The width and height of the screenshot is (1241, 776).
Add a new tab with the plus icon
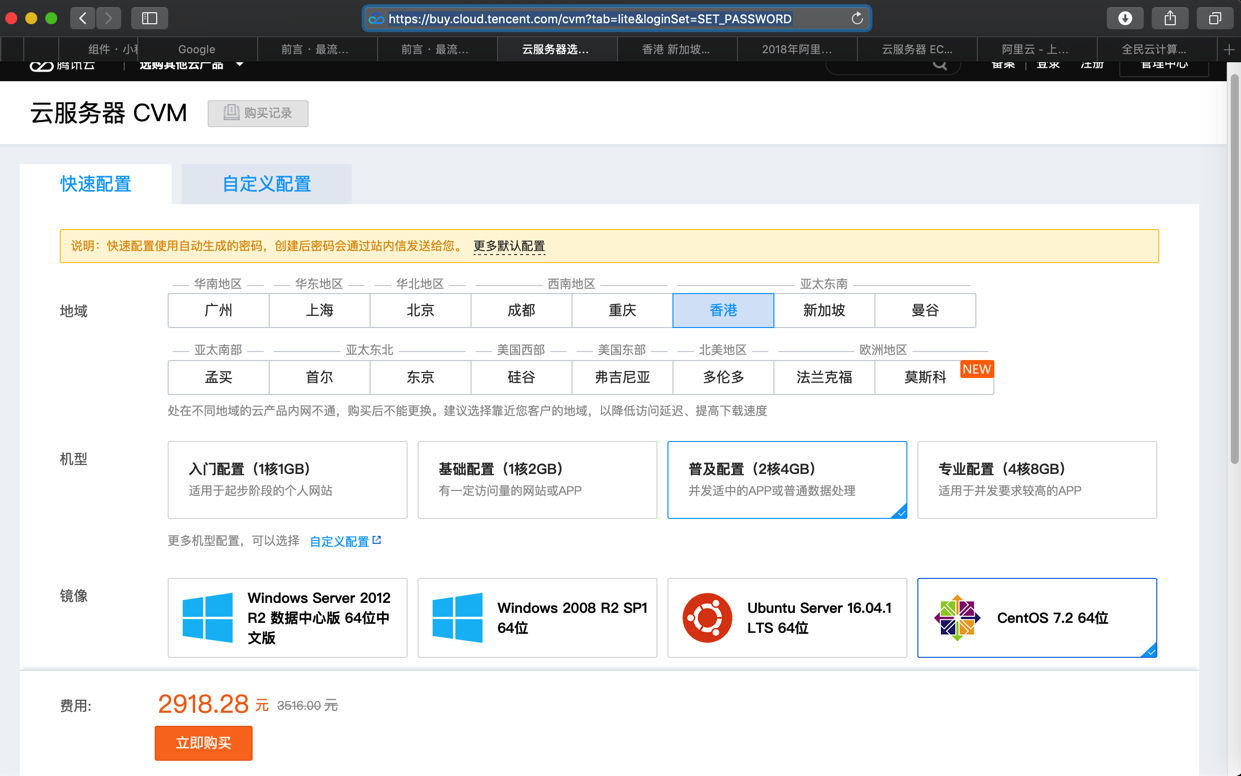(x=1229, y=49)
